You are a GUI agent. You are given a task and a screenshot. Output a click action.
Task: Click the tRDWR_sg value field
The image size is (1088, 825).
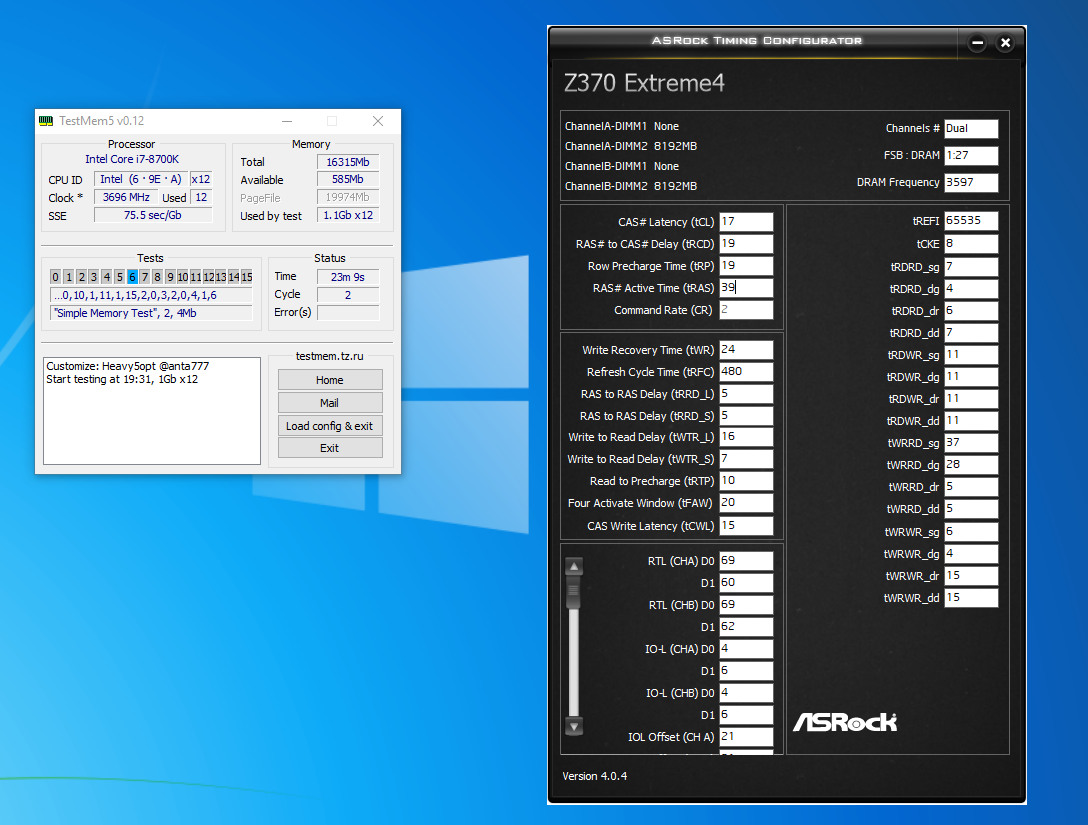pyautogui.click(x=971, y=355)
